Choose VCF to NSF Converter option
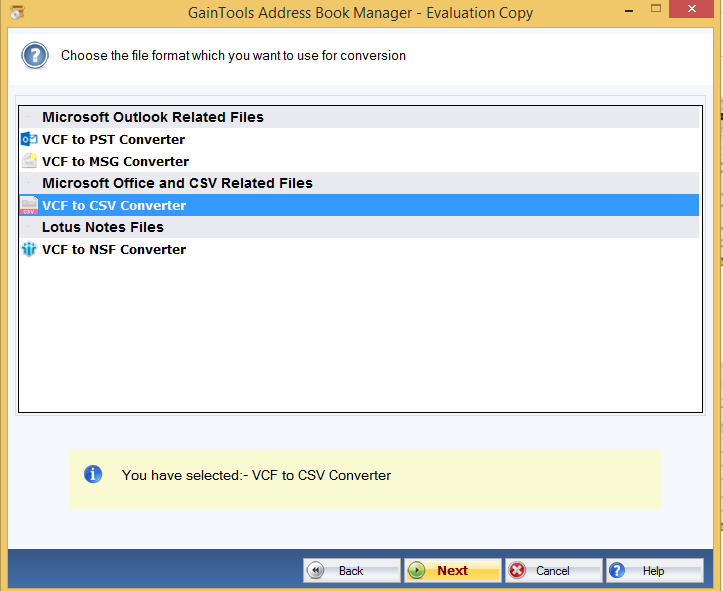 359,249
